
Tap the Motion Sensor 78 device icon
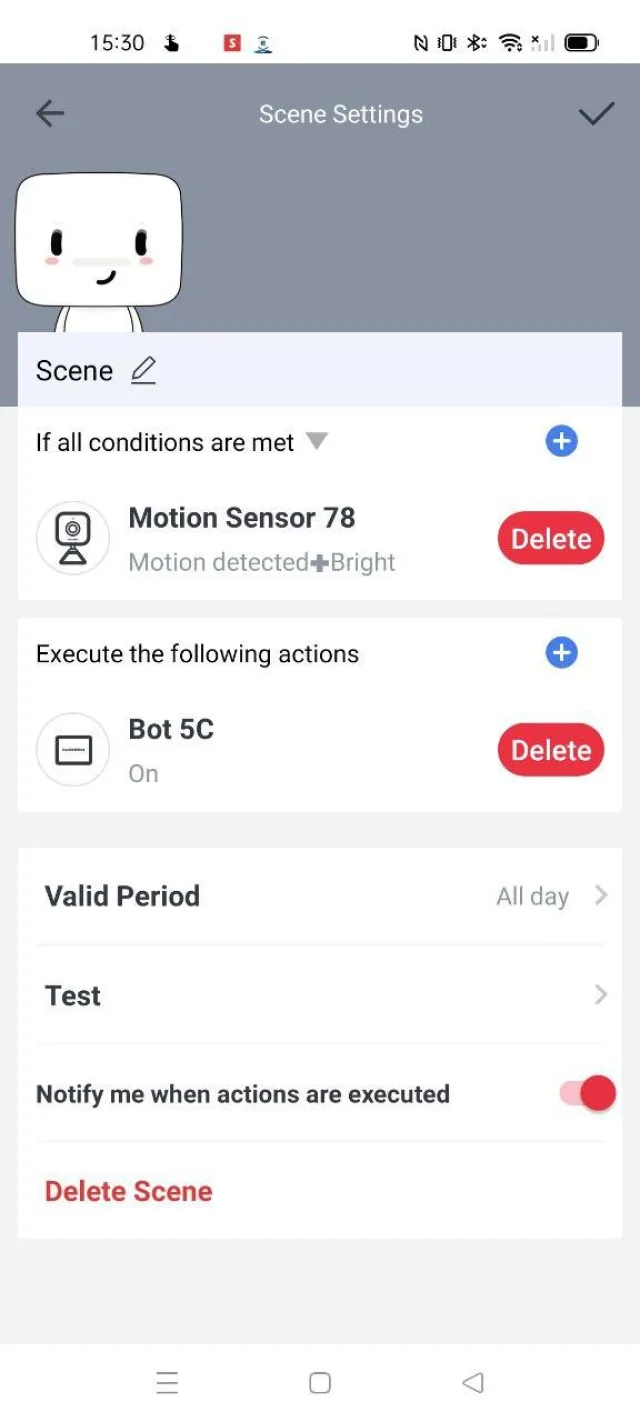[x=71, y=538]
